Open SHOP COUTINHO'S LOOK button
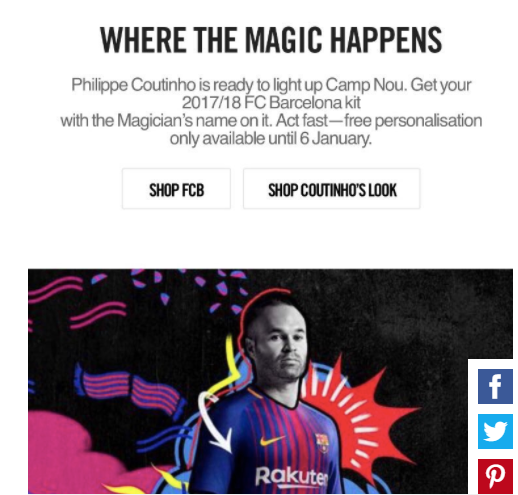This screenshot has height=495, width=518. pos(332,189)
